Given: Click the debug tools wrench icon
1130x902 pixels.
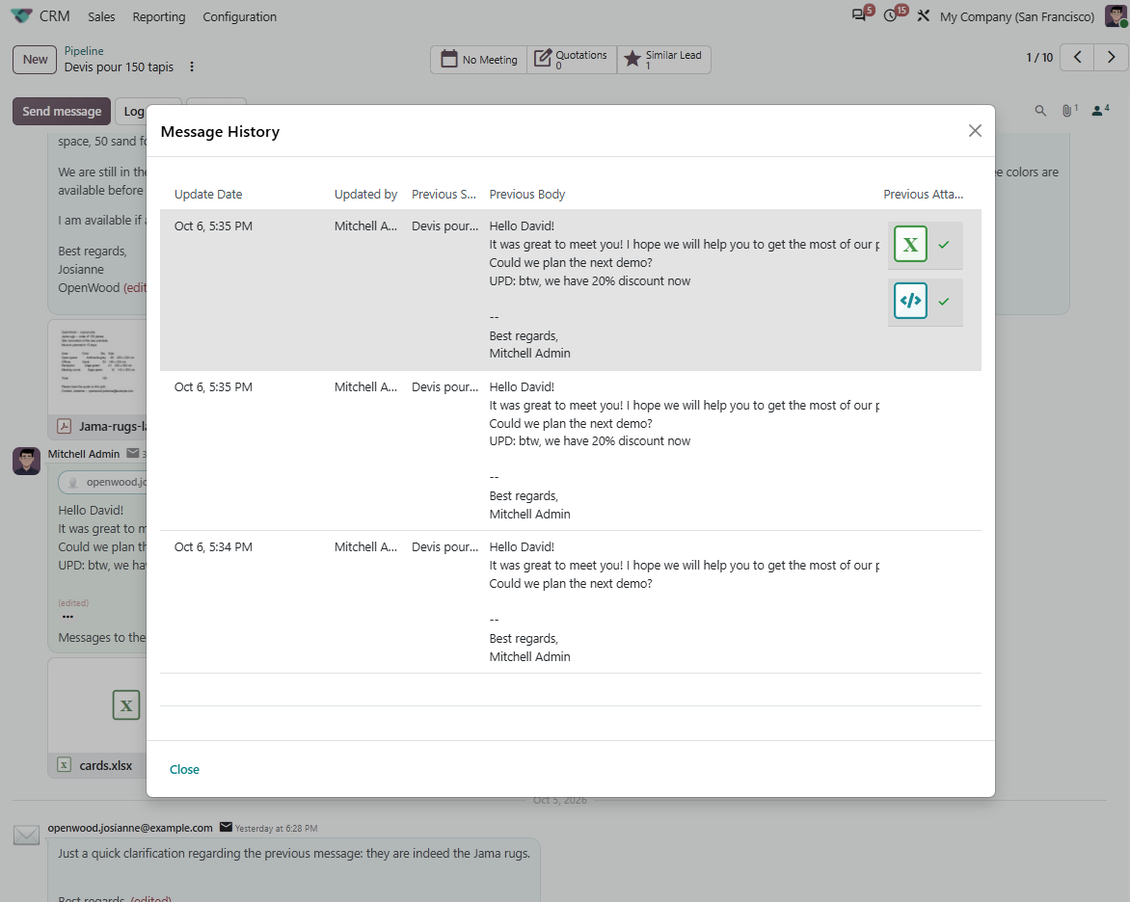Looking at the screenshot, I should click(x=923, y=16).
